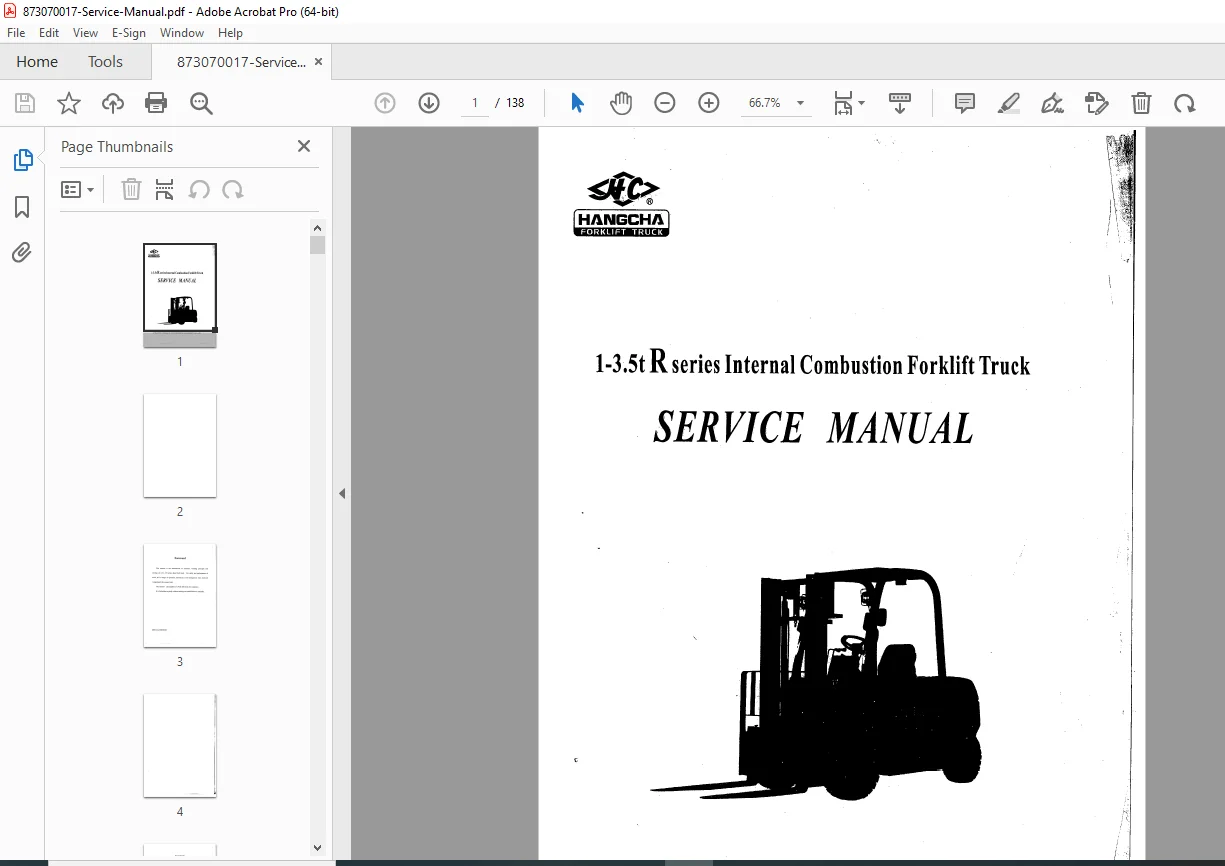Open thumbnails options dropdown menu
This screenshot has width=1225, height=866.
pyautogui.click(x=77, y=190)
